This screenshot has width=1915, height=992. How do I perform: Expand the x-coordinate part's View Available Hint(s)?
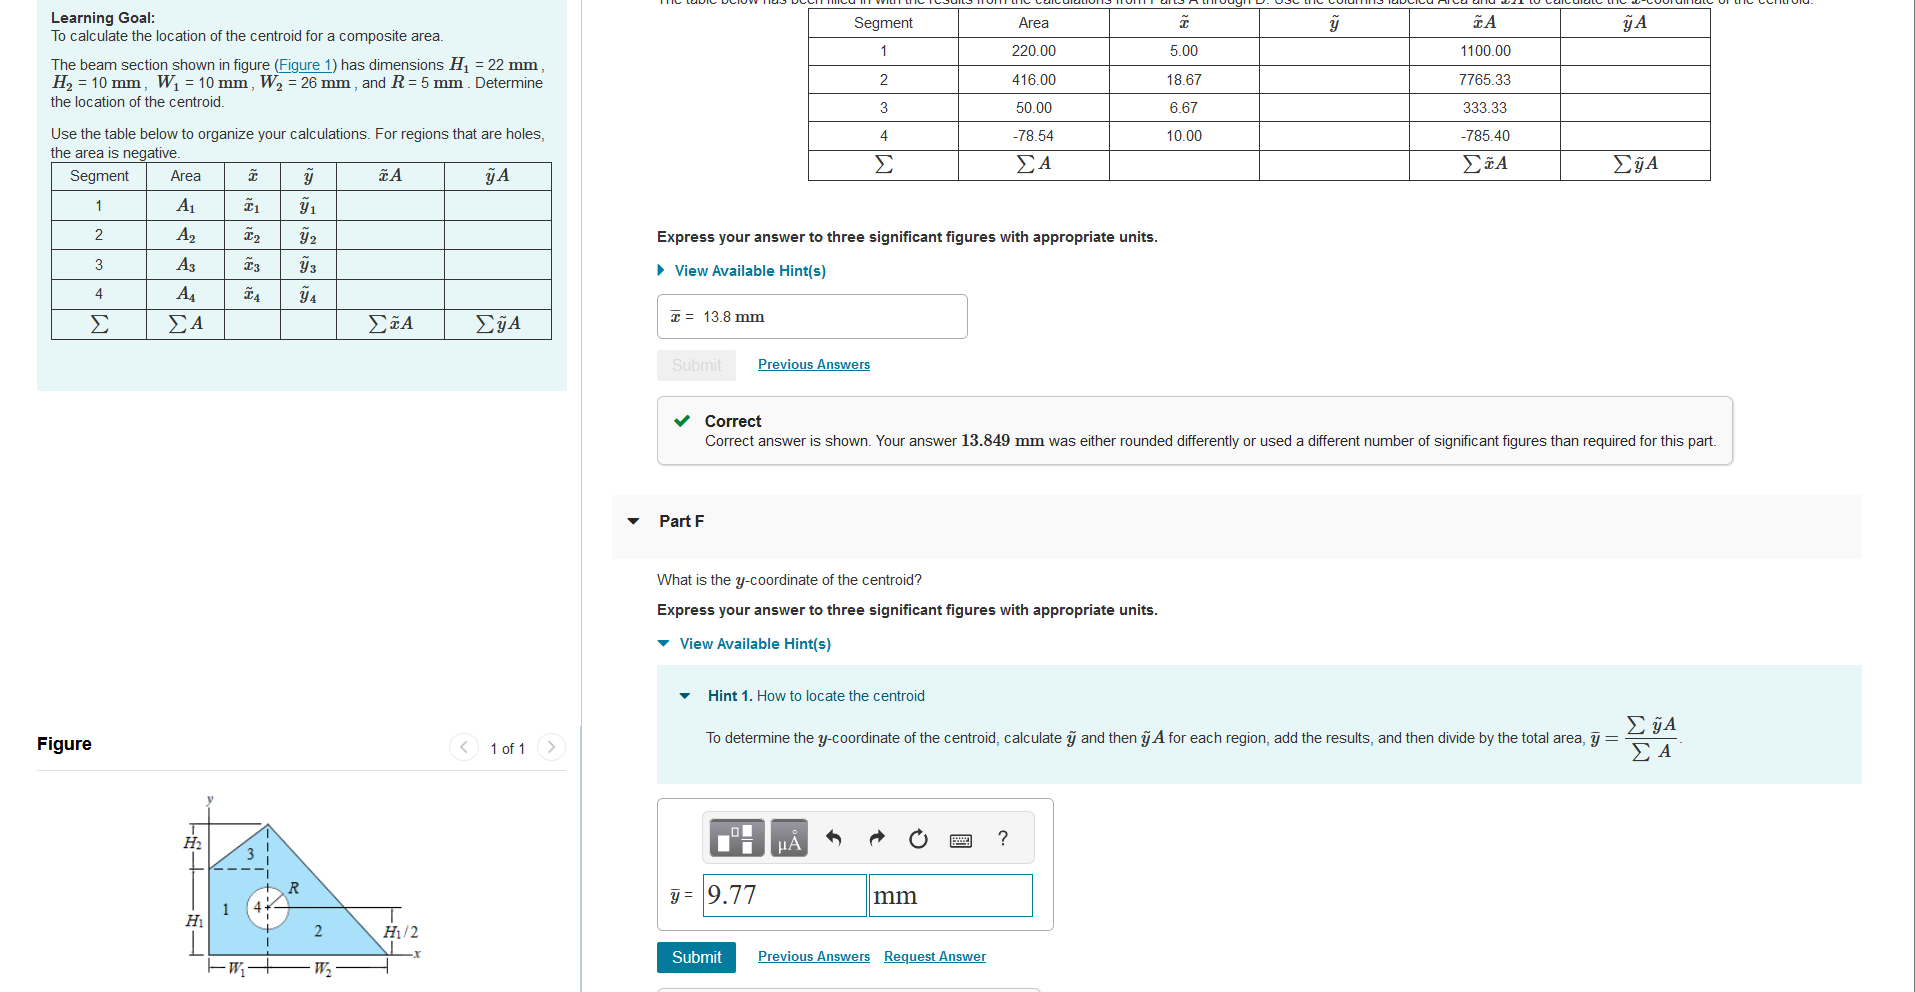coord(741,271)
